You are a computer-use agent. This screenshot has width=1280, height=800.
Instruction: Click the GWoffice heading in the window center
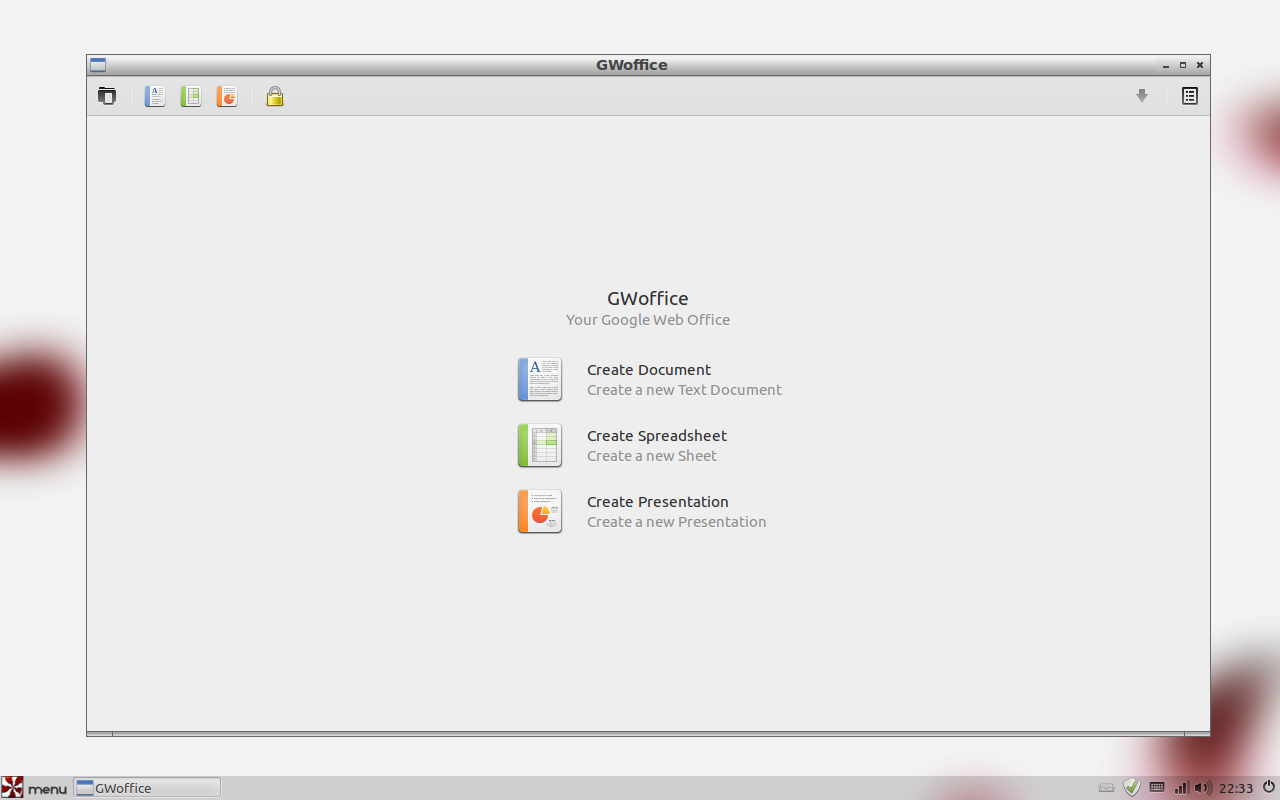point(648,298)
